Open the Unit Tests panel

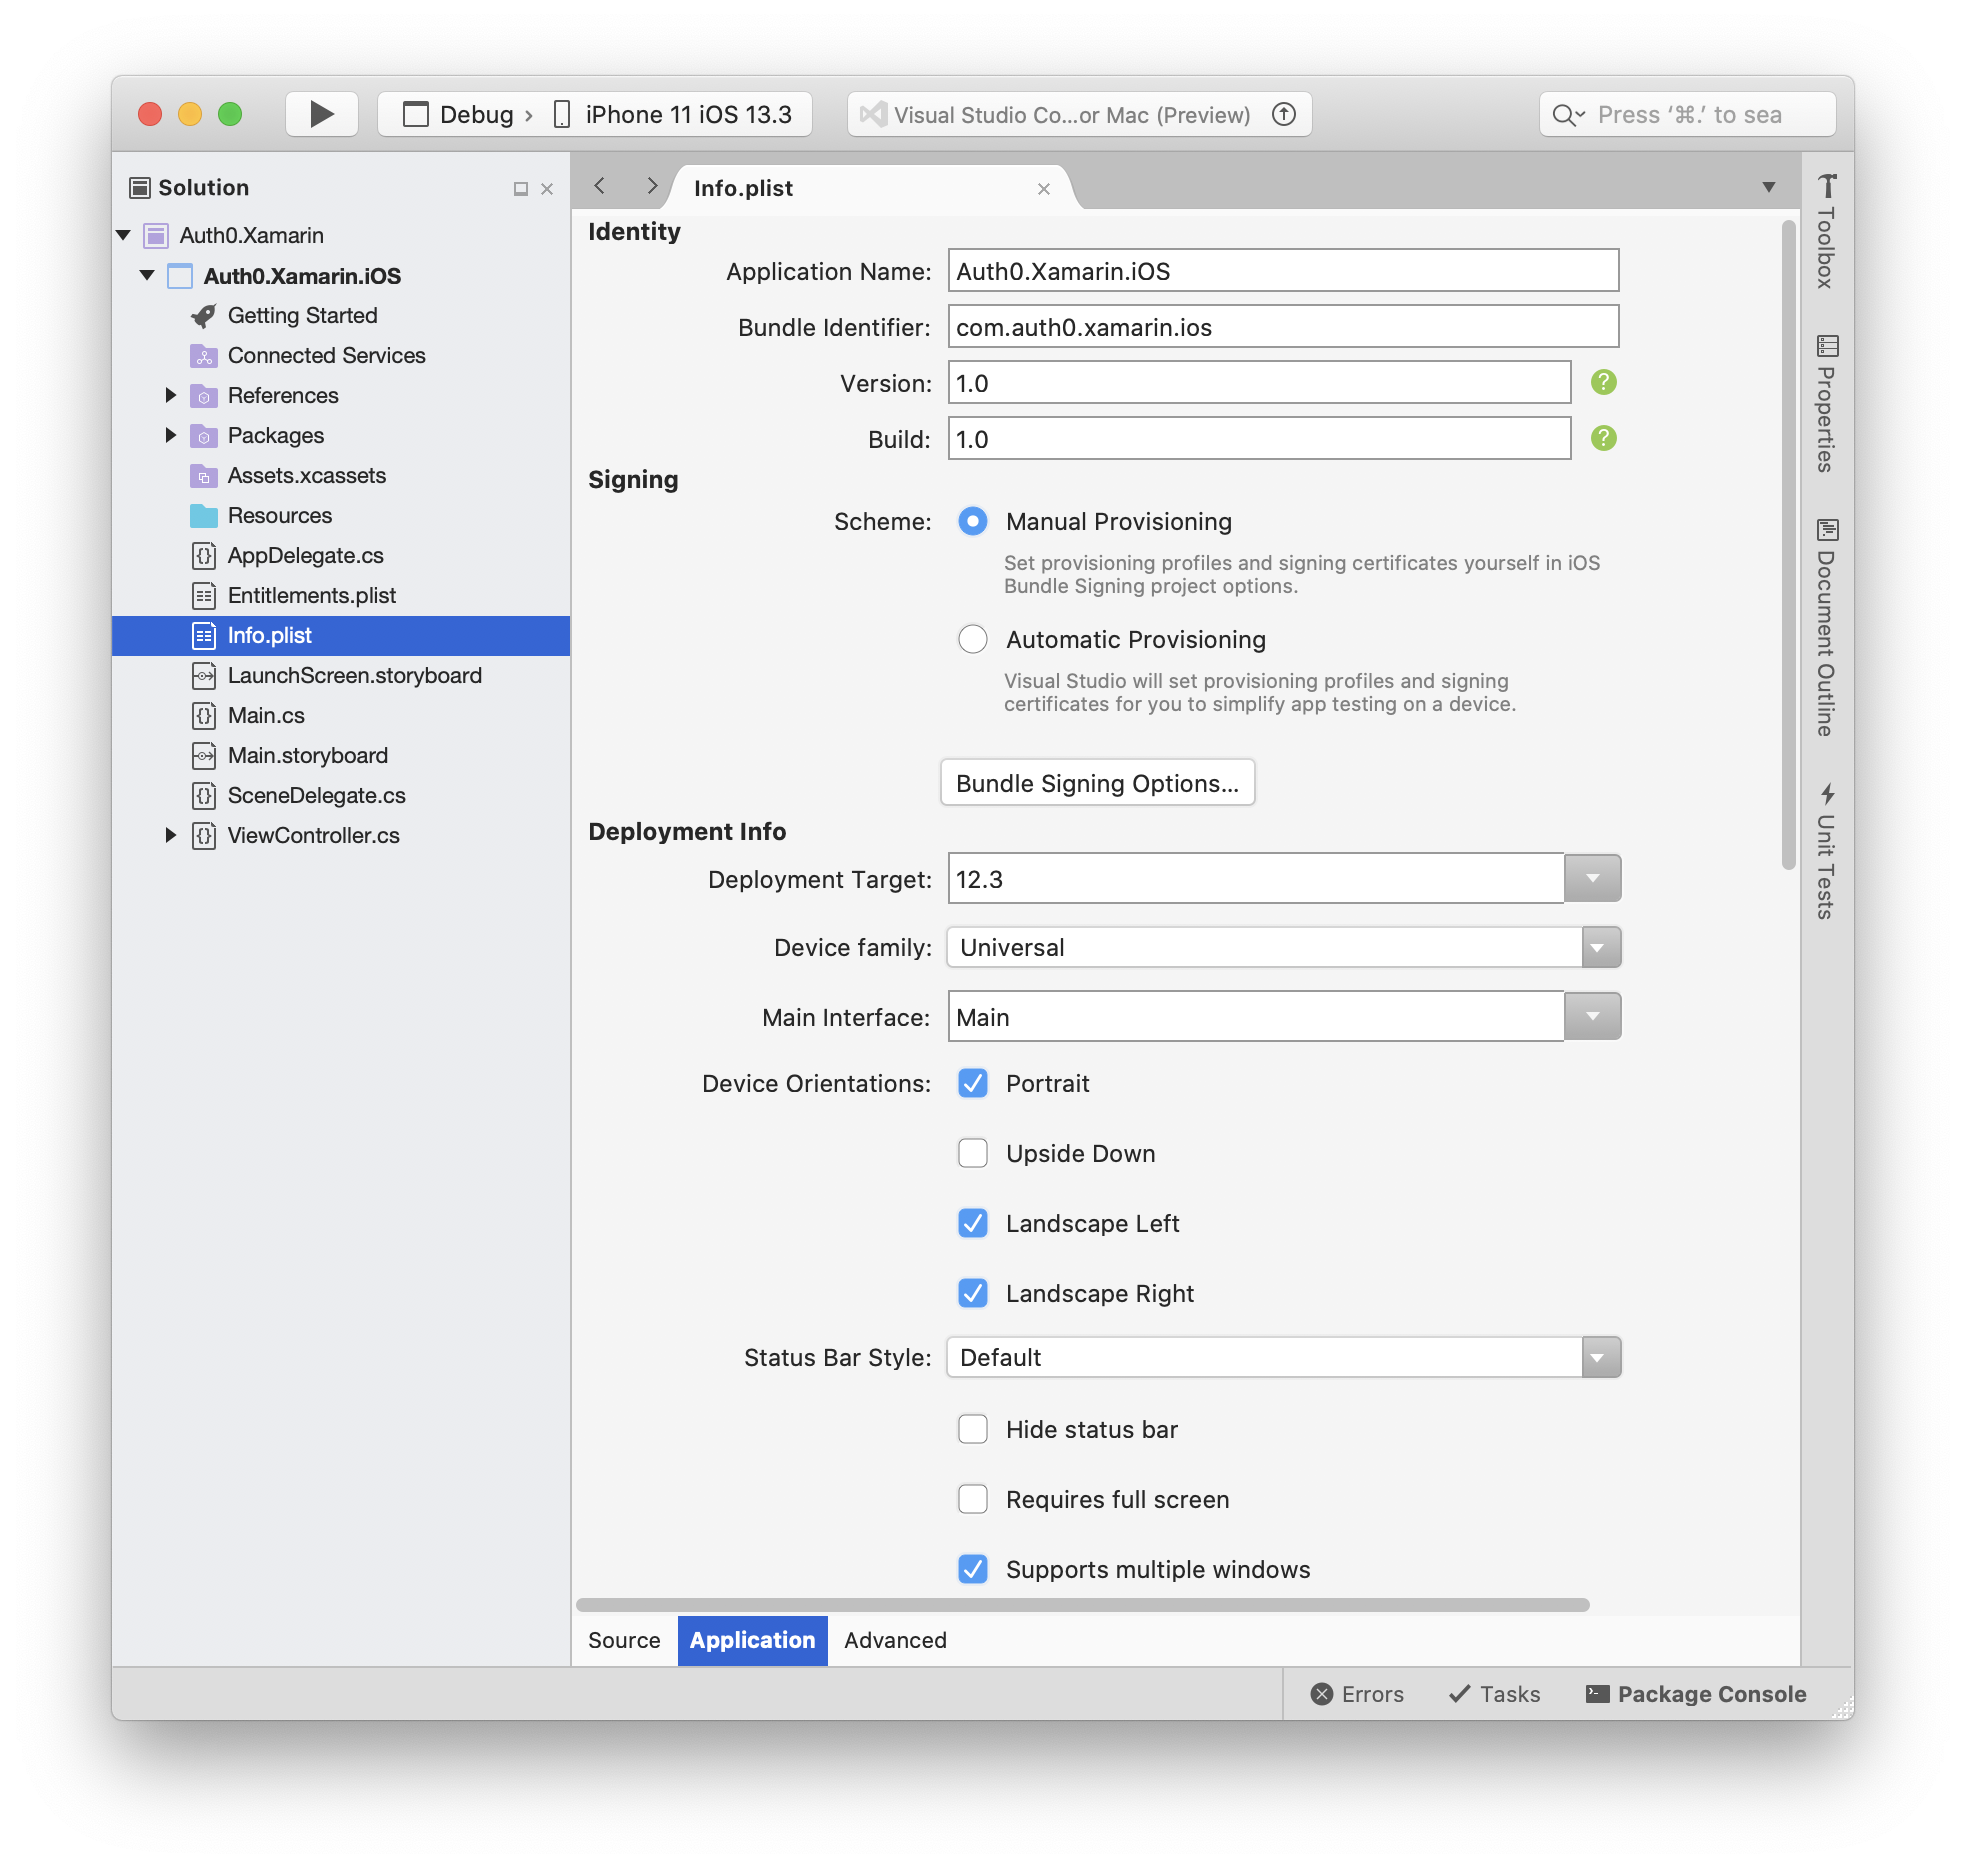coord(1826,852)
